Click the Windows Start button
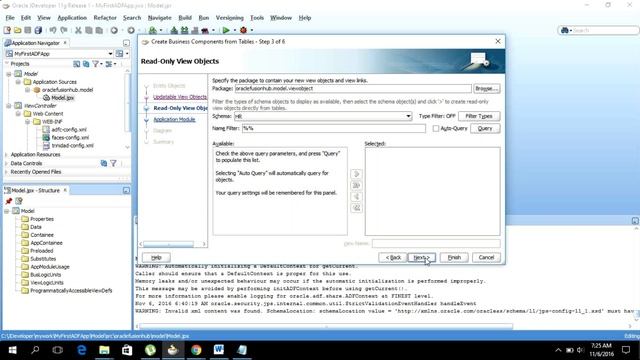Screen dimensions: 640x360 click(x=12, y=350)
